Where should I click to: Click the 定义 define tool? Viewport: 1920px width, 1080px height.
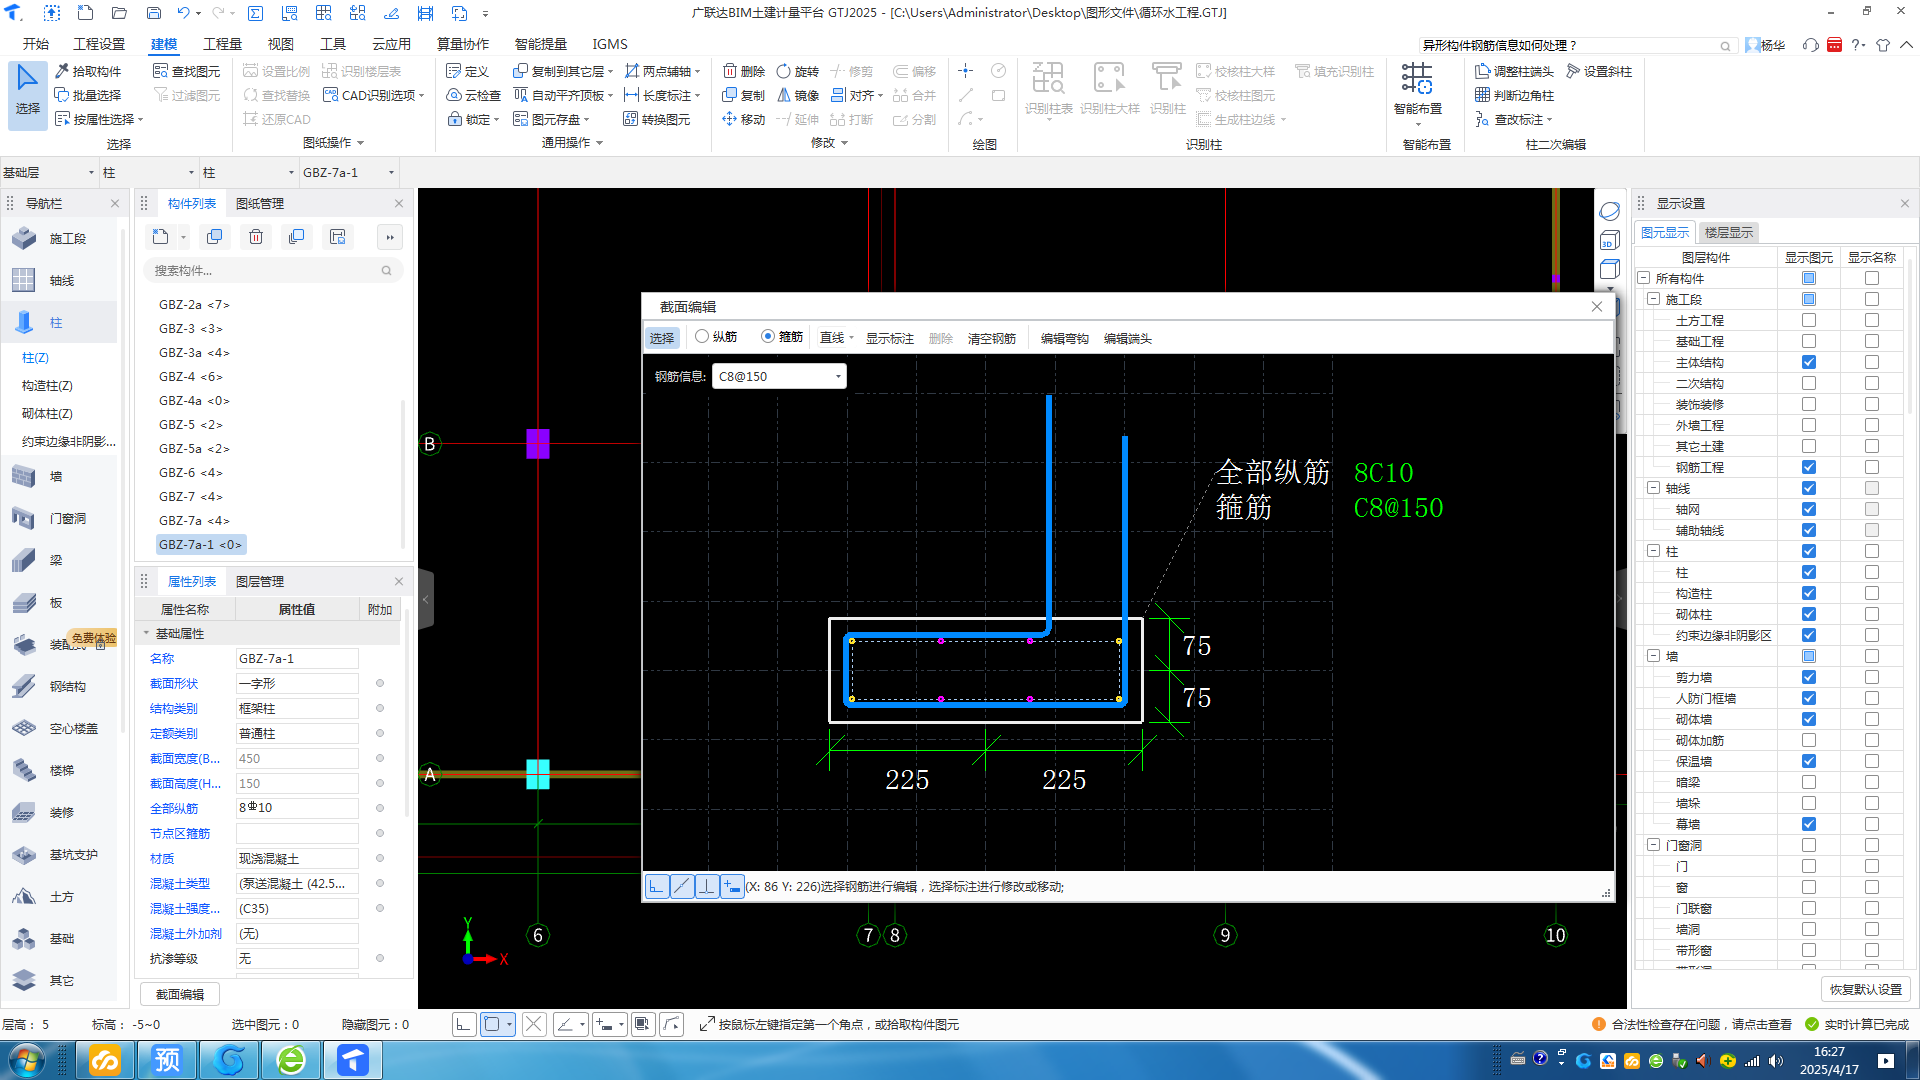click(467, 71)
